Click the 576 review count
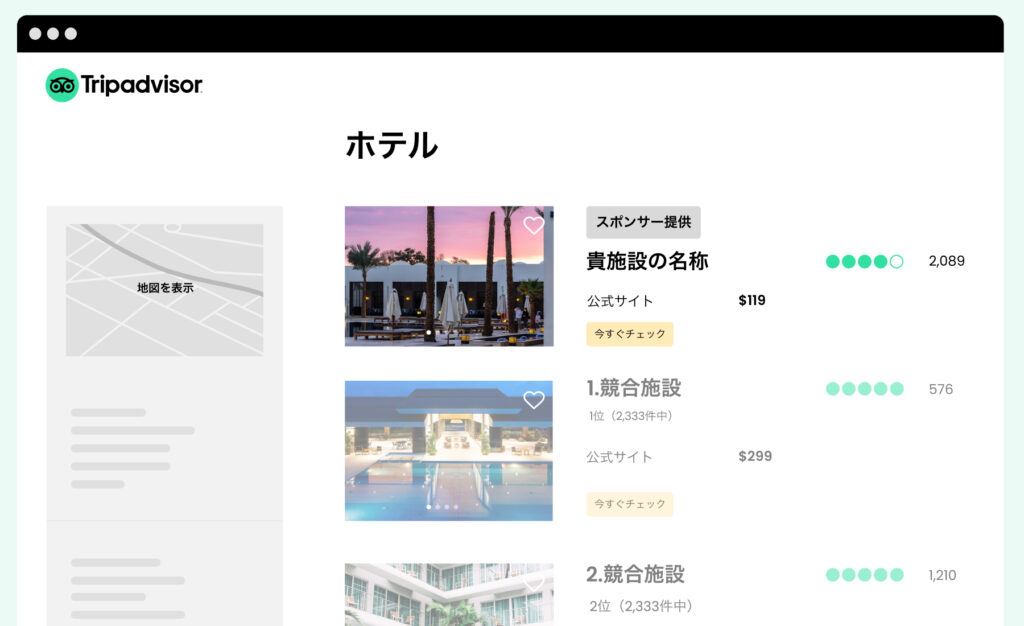The height and width of the screenshot is (626, 1024). tap(940, 389)
